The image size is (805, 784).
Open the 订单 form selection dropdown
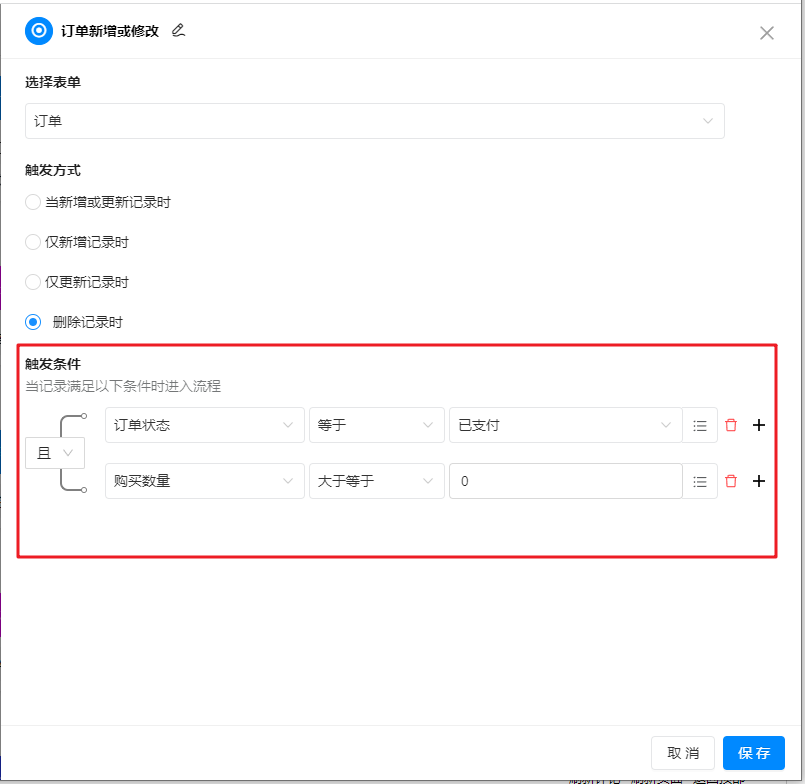pos(374,121)
